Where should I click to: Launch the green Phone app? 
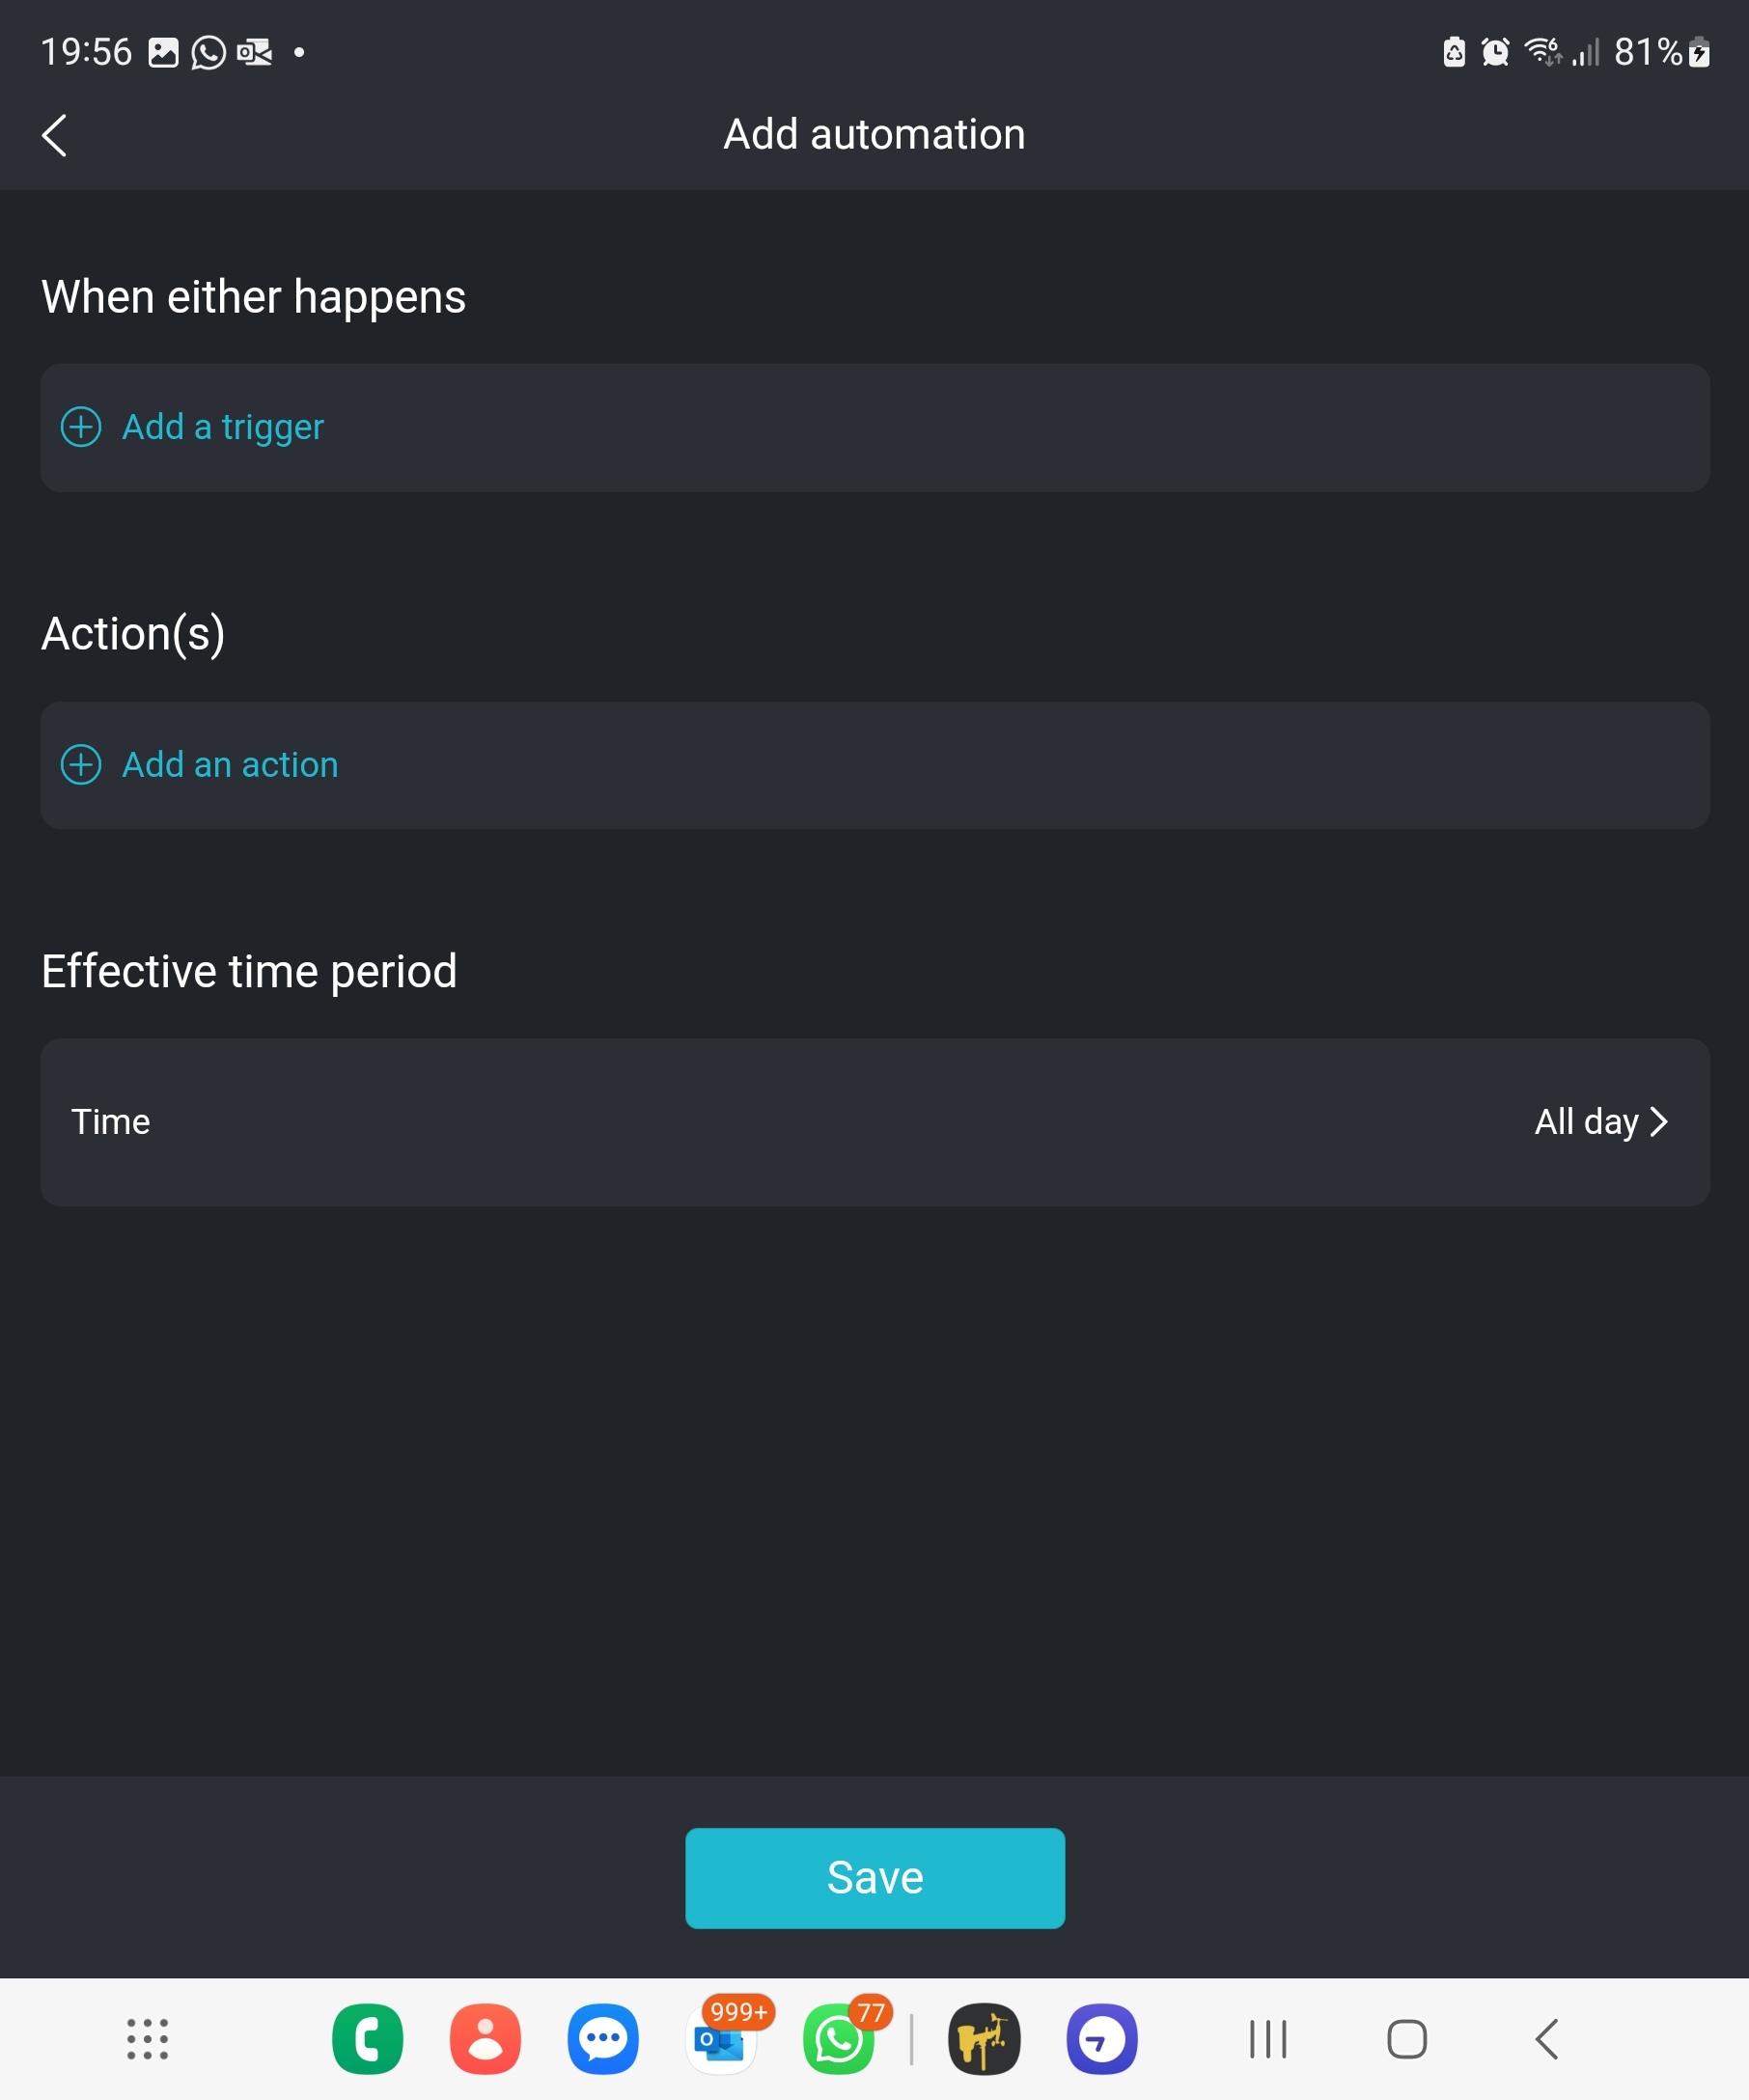pyautogui.click(x=367, y=2039)
